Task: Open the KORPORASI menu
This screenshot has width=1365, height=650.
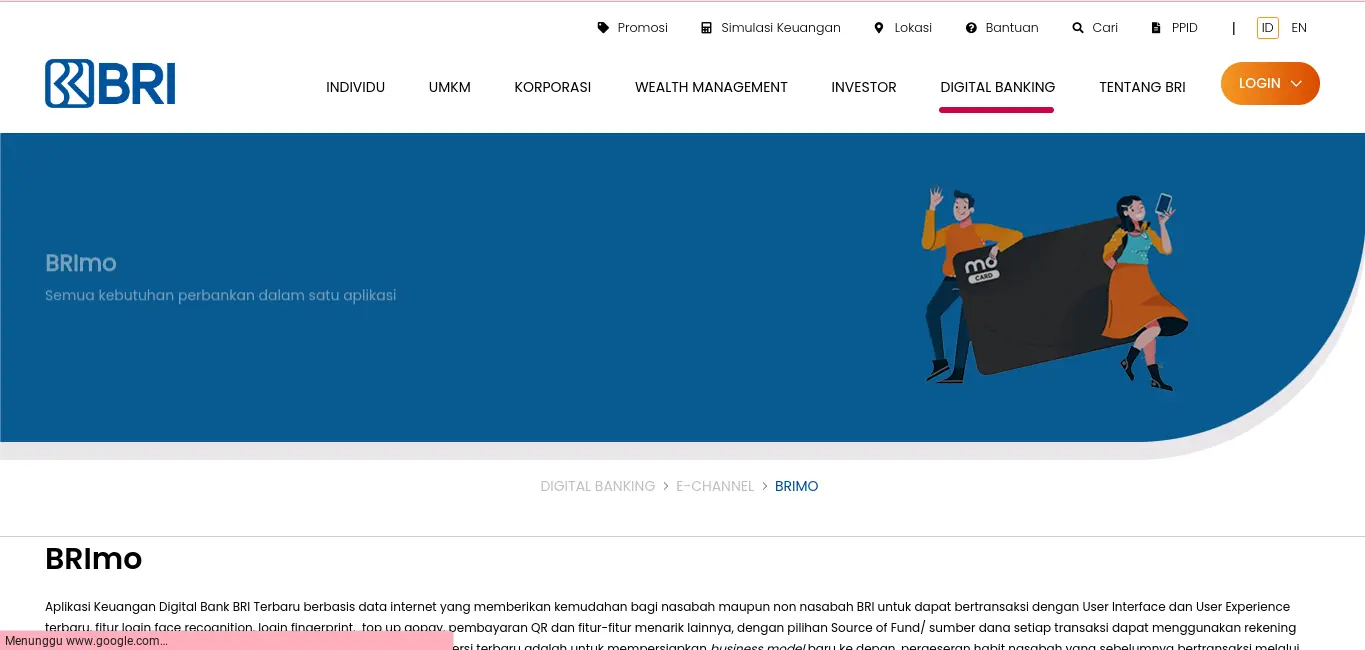Action: [553, 87]
